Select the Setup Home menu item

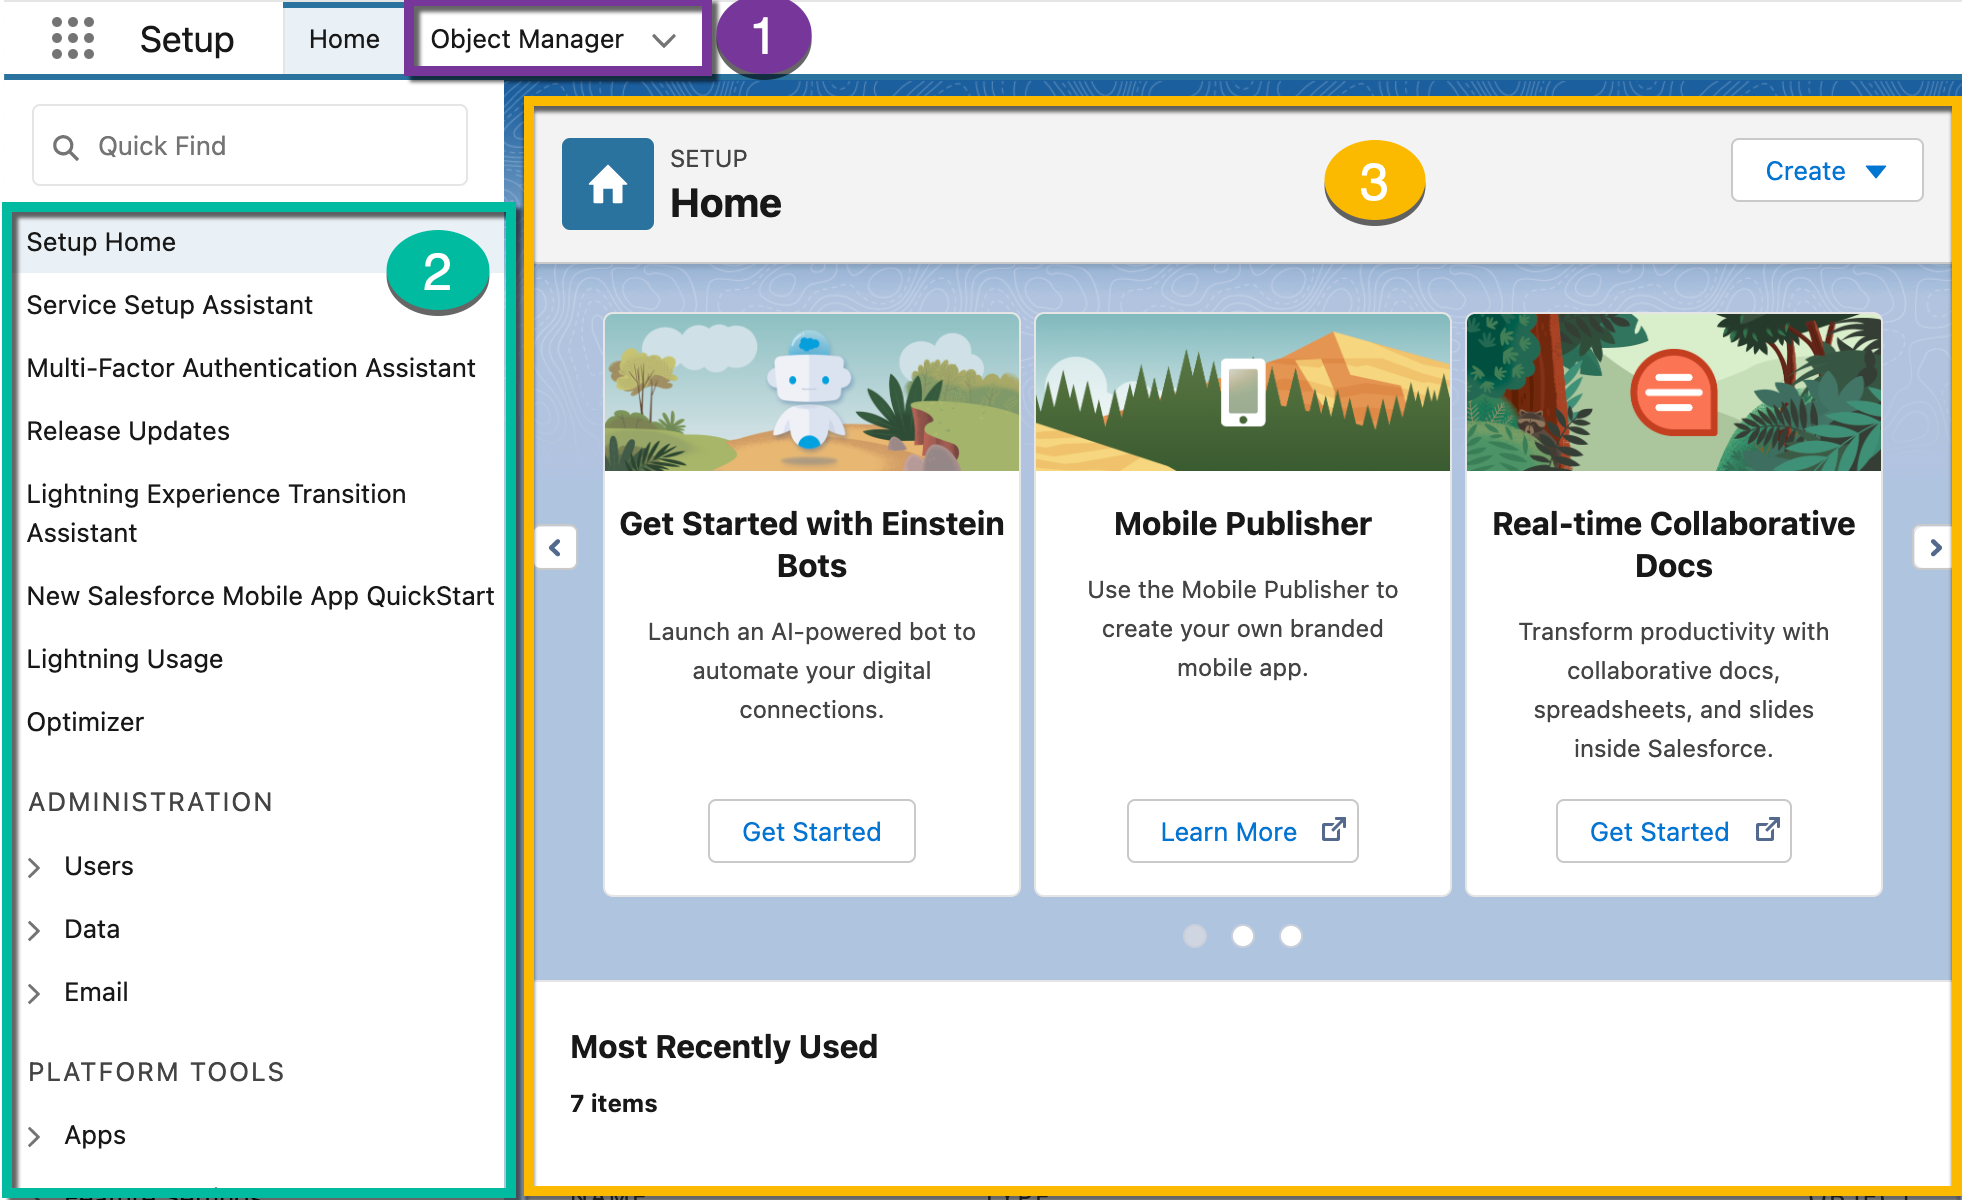coord(101,241)
